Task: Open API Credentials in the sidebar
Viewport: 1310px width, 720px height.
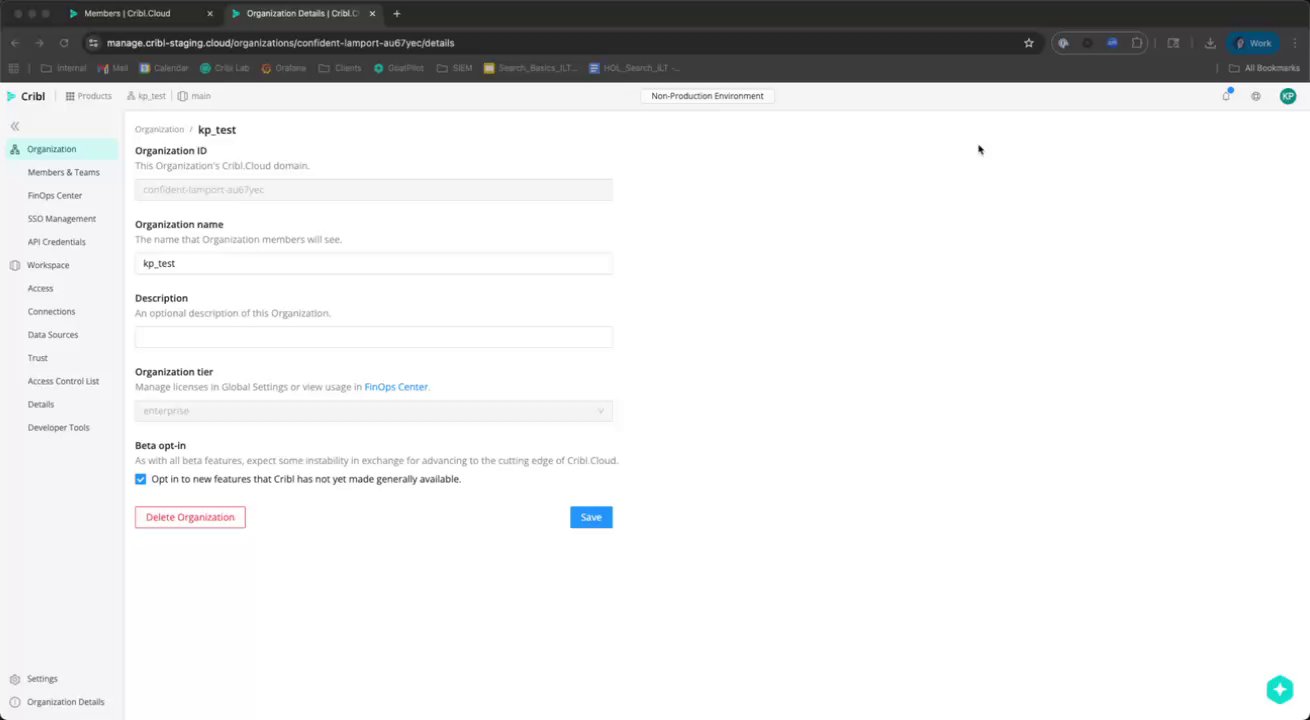Action: coord(57,242)
